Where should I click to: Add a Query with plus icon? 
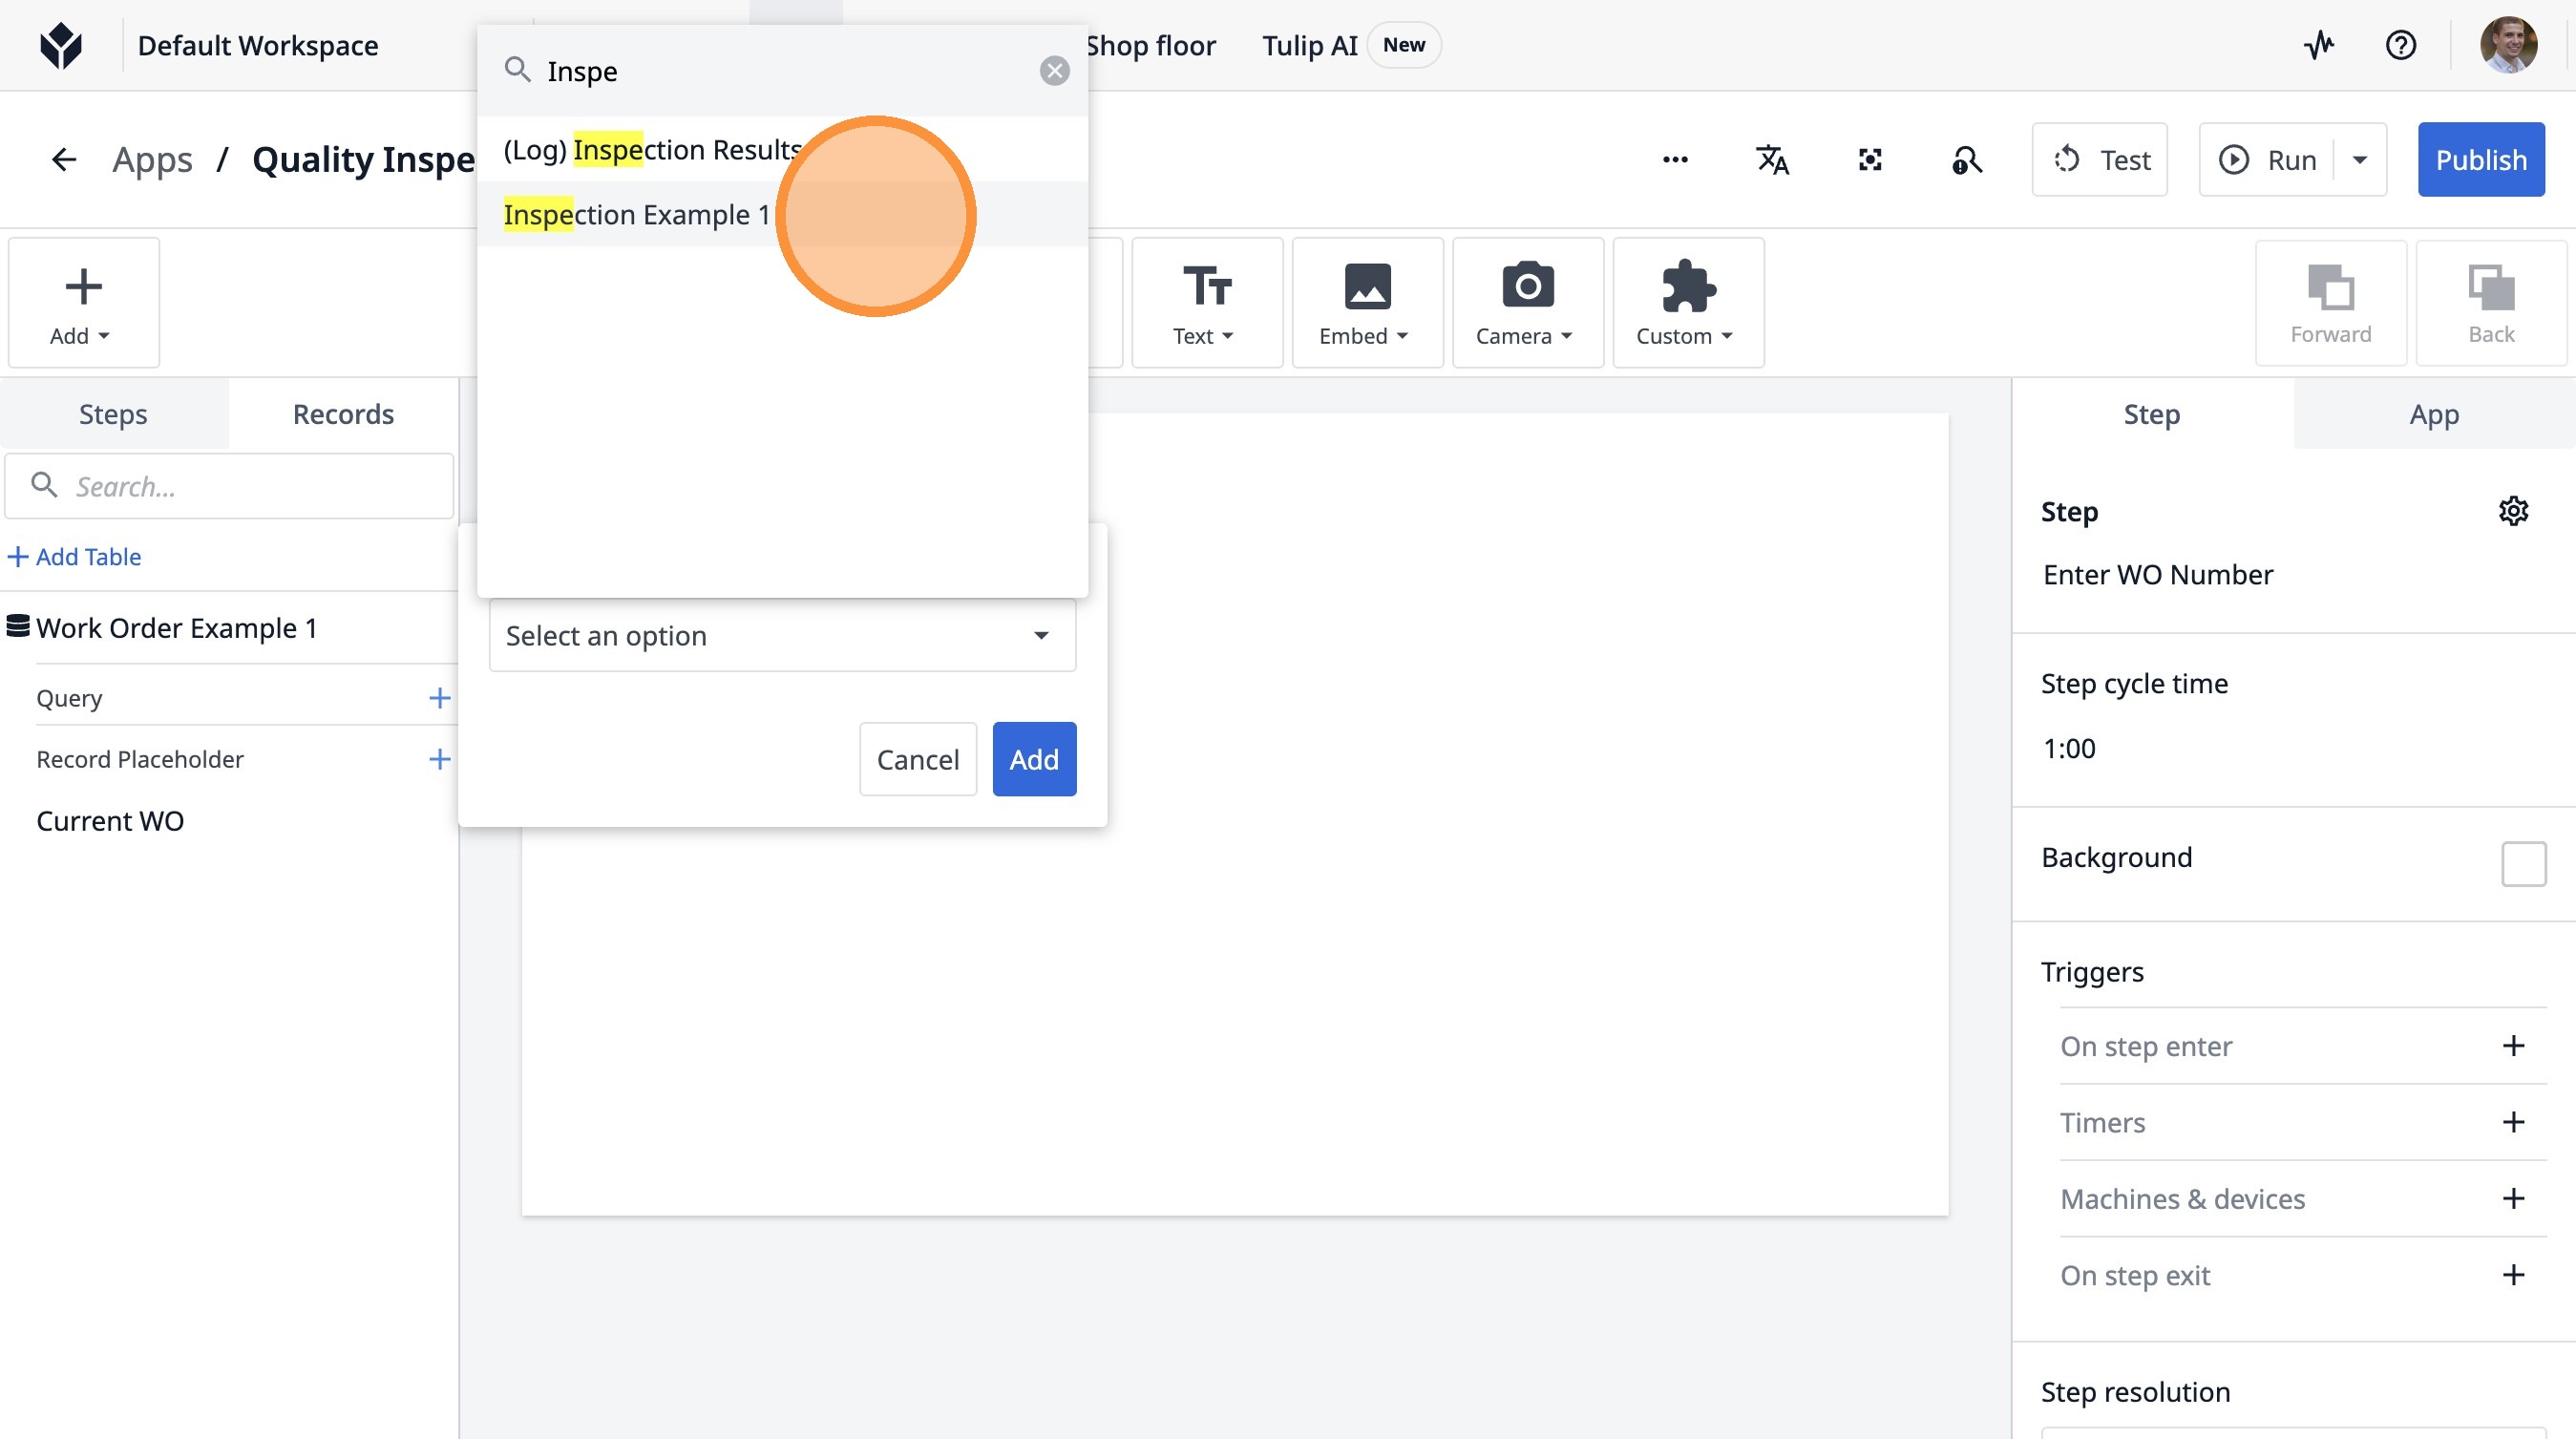[x=439, y=698]
